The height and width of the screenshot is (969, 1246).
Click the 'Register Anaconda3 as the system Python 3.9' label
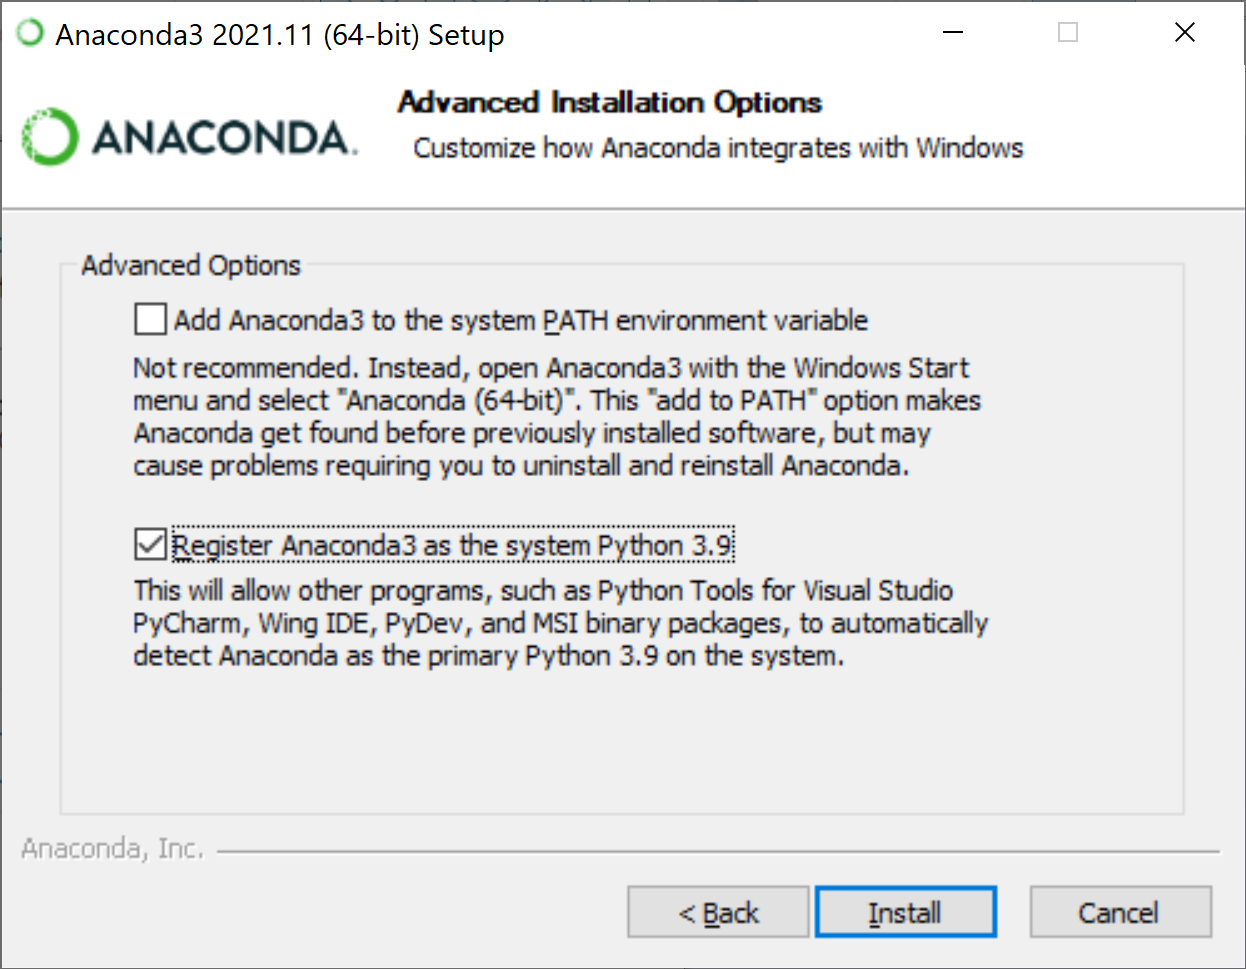click(453, 545)
